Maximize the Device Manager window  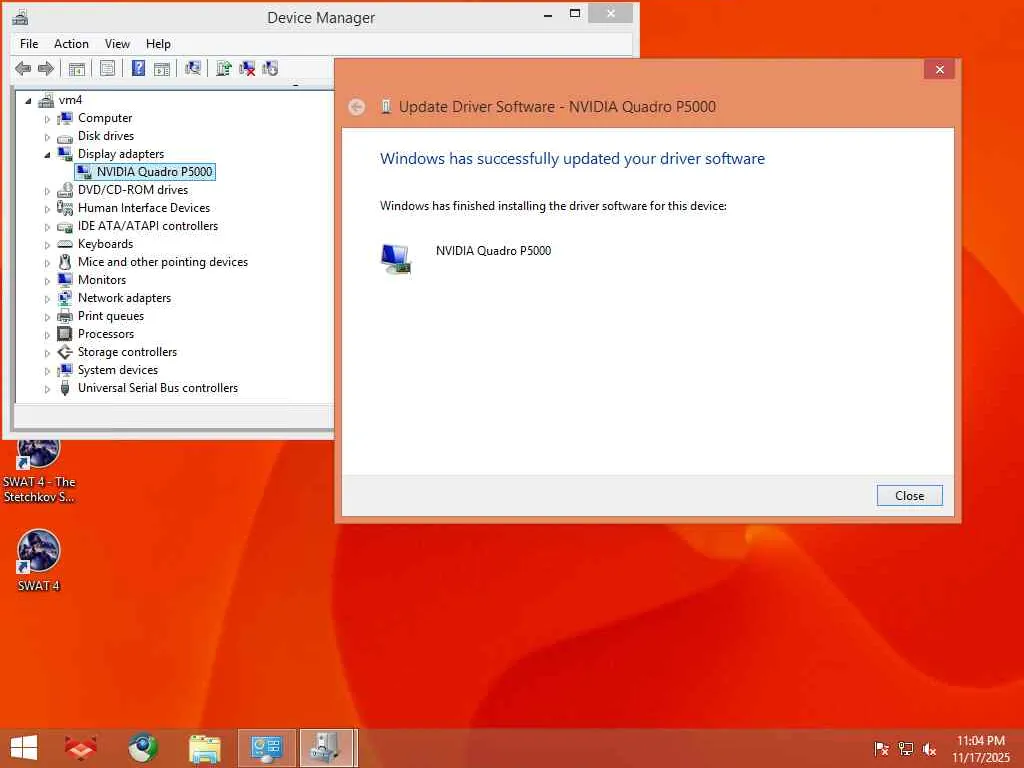coord(575,14)
